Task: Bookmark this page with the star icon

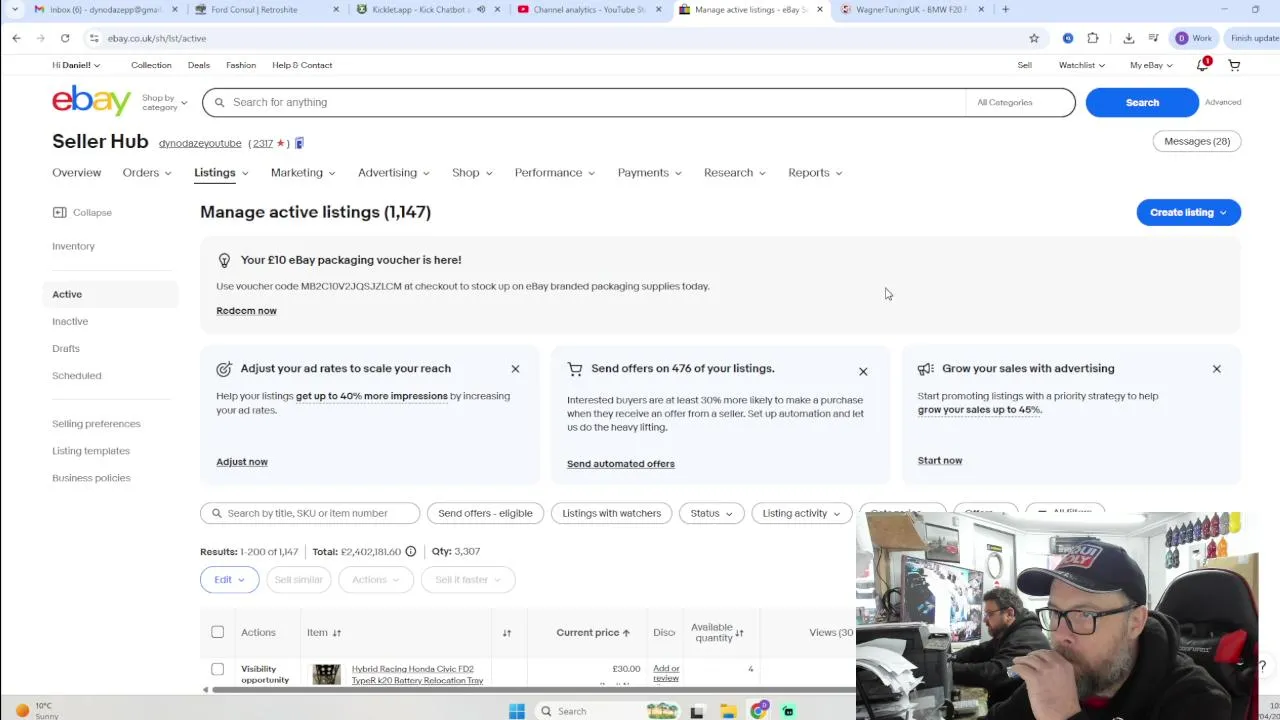Action: tap(1034, 38)
